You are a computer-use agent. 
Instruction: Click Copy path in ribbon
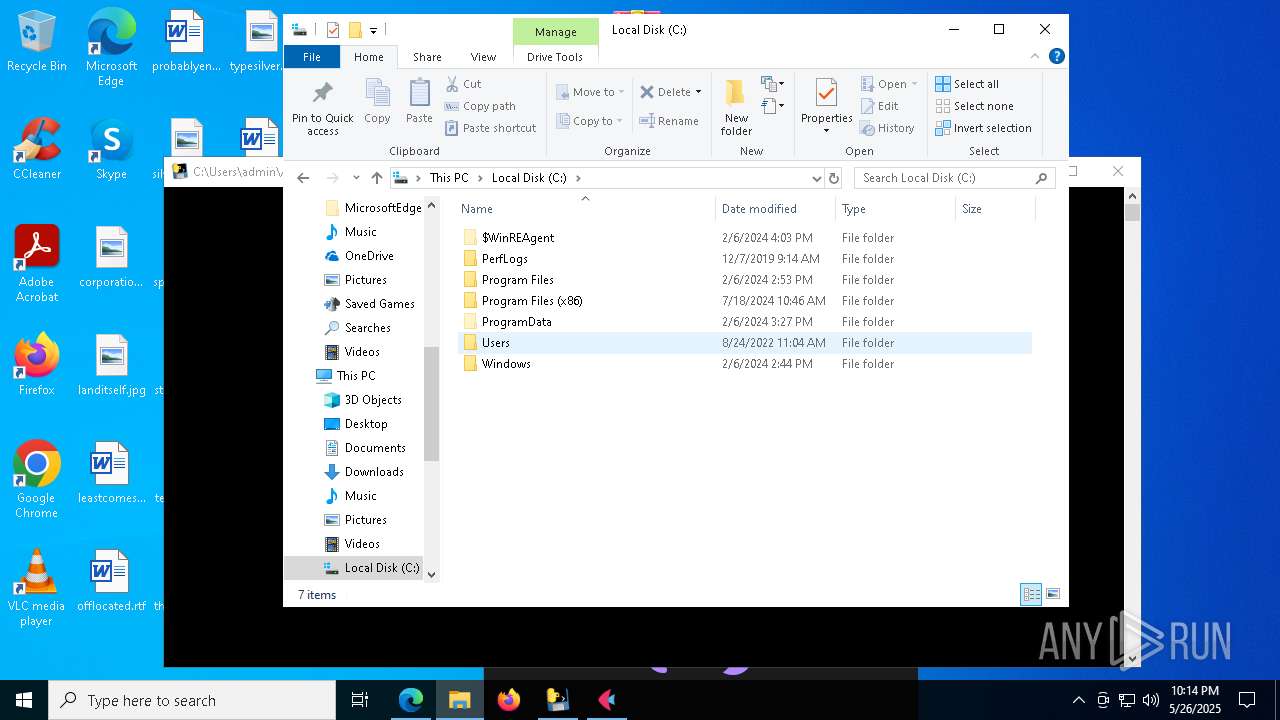(480, 106)
